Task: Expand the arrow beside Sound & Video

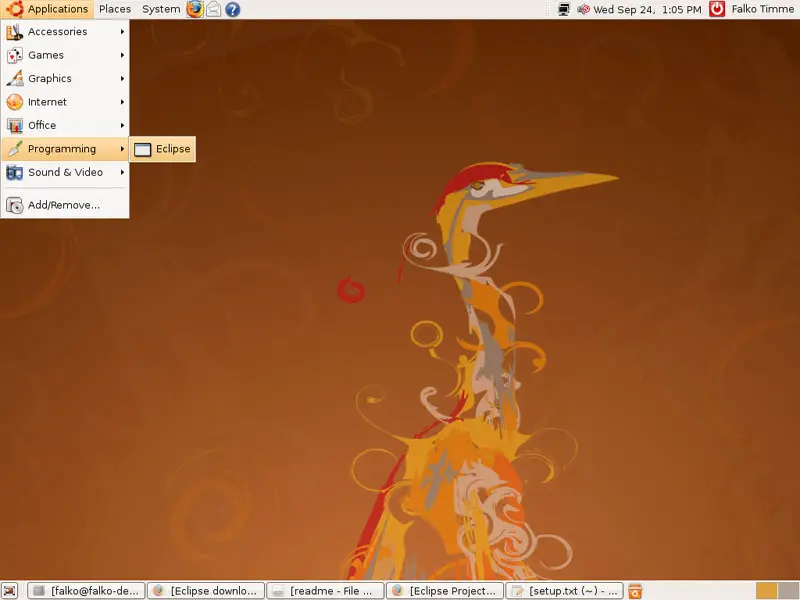Action: coord(122,172)
